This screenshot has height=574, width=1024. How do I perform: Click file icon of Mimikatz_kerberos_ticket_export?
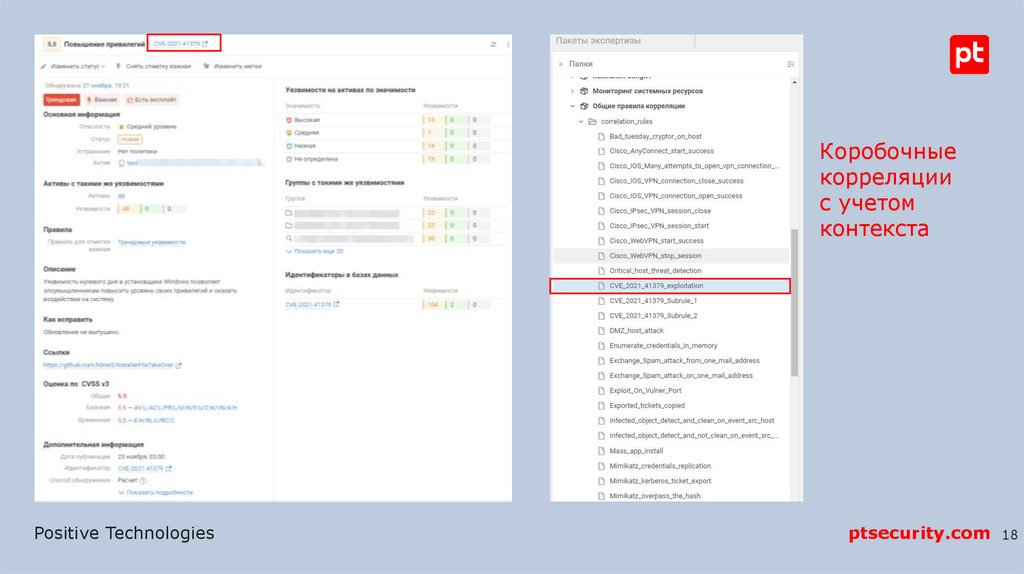[x=601, y=481]
